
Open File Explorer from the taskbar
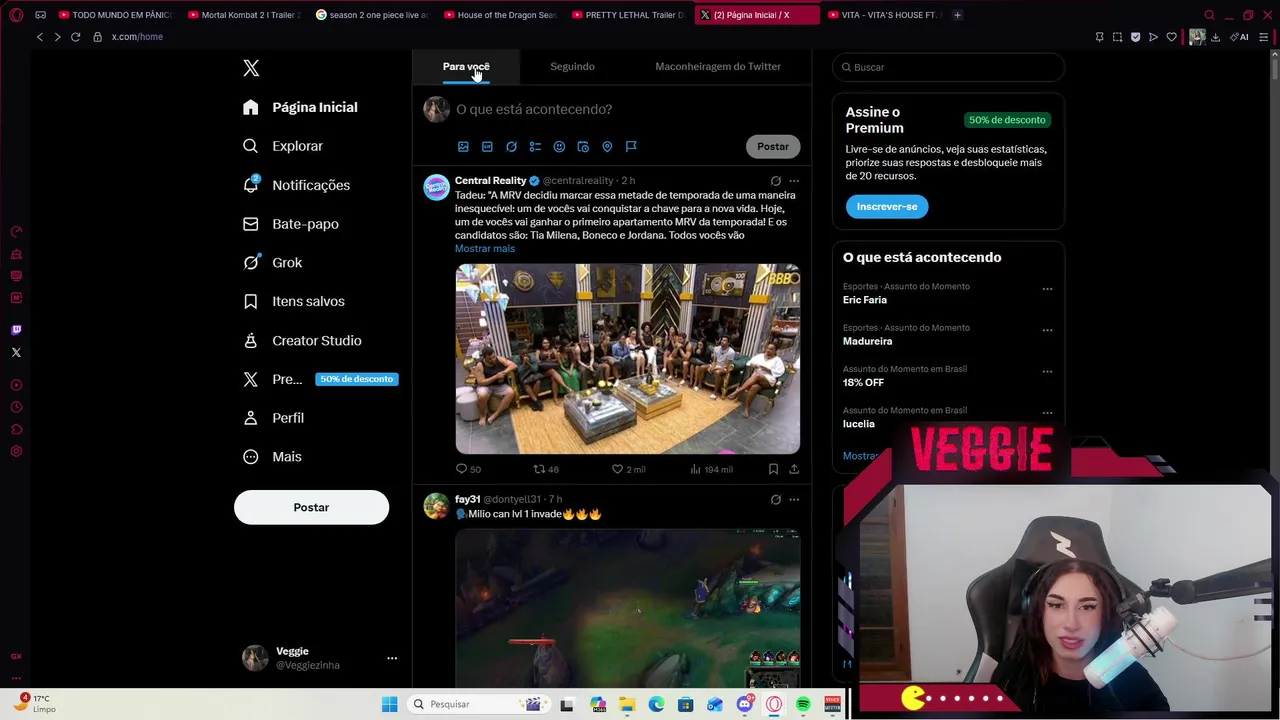[627, 704]
